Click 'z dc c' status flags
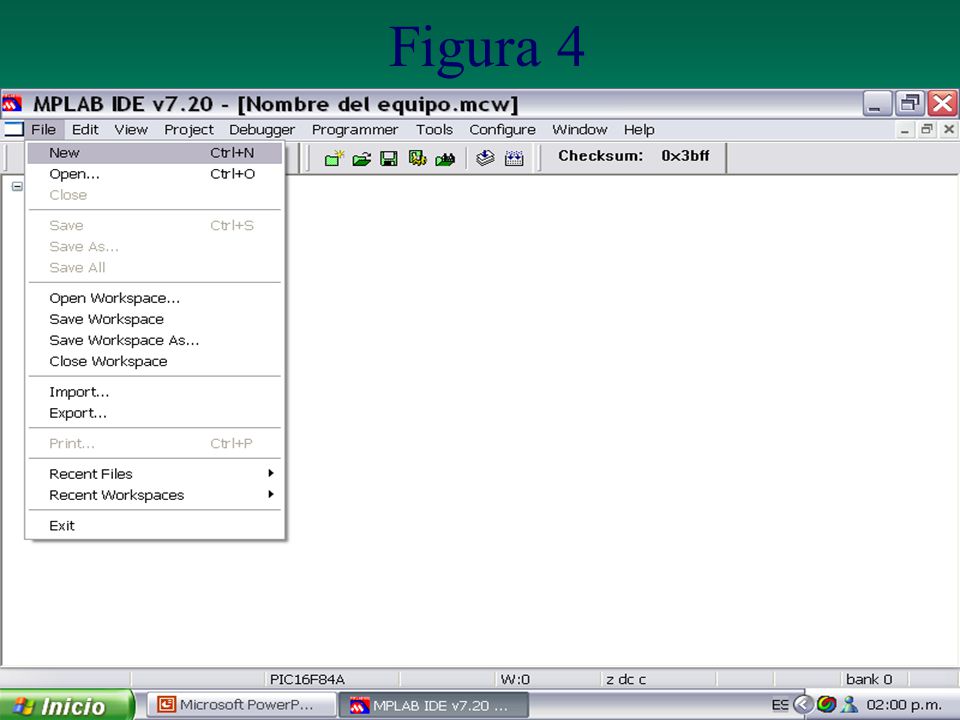The width and height of the screenshot is (960, 720). coord(626,679)
